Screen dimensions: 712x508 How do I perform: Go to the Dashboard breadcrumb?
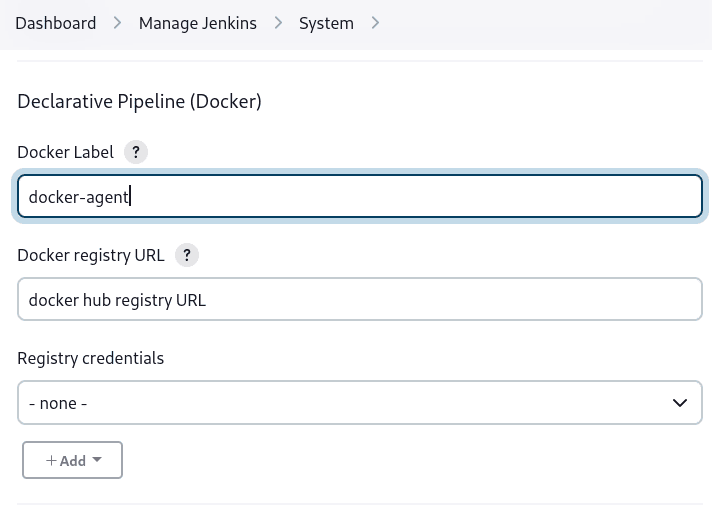pyautogui.click(x=56, y=23)
